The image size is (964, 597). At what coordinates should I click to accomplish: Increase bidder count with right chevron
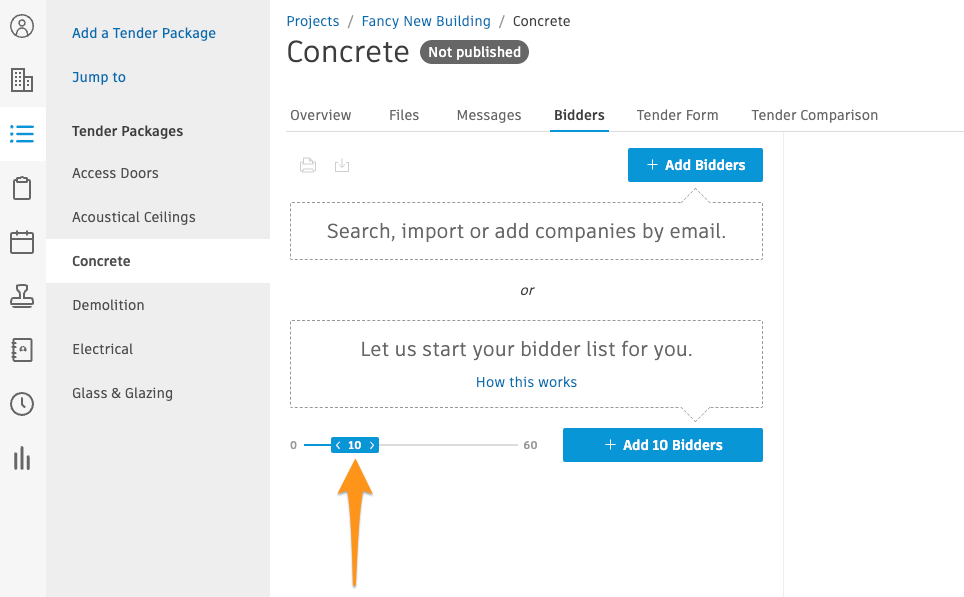tap(372, 445)
